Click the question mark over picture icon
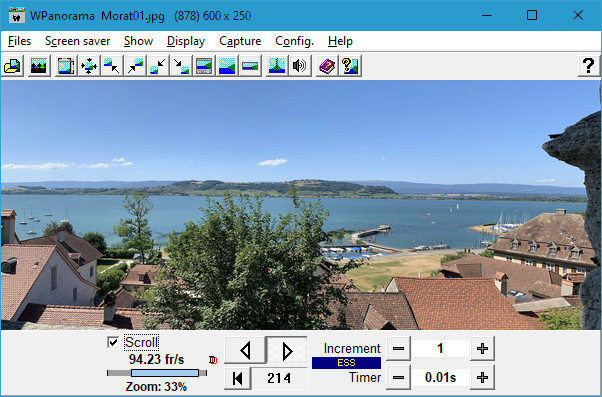 click(350, 66)
